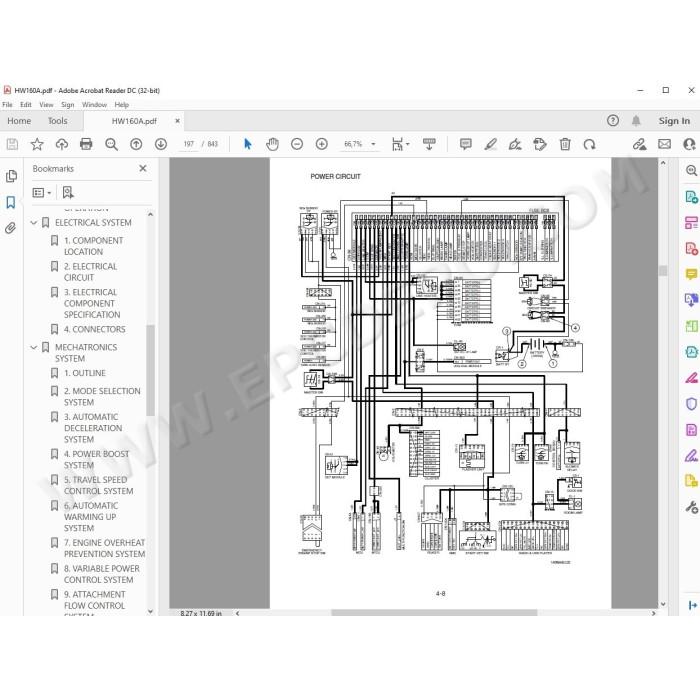Screen dimensions: 700x700
Task: Close the HW160A.pdf tab
Action: 177,121
